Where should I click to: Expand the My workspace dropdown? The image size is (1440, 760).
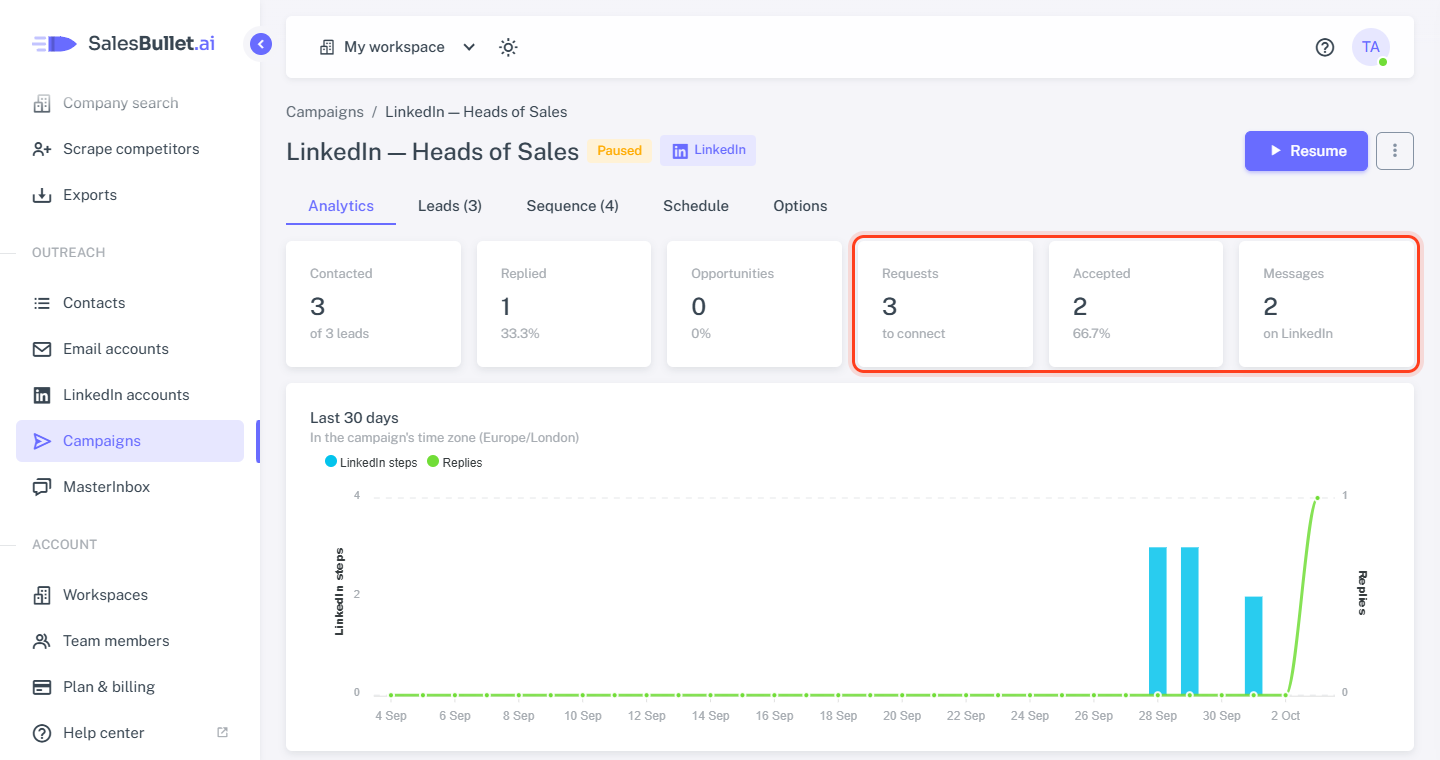[x=398, y=47]
